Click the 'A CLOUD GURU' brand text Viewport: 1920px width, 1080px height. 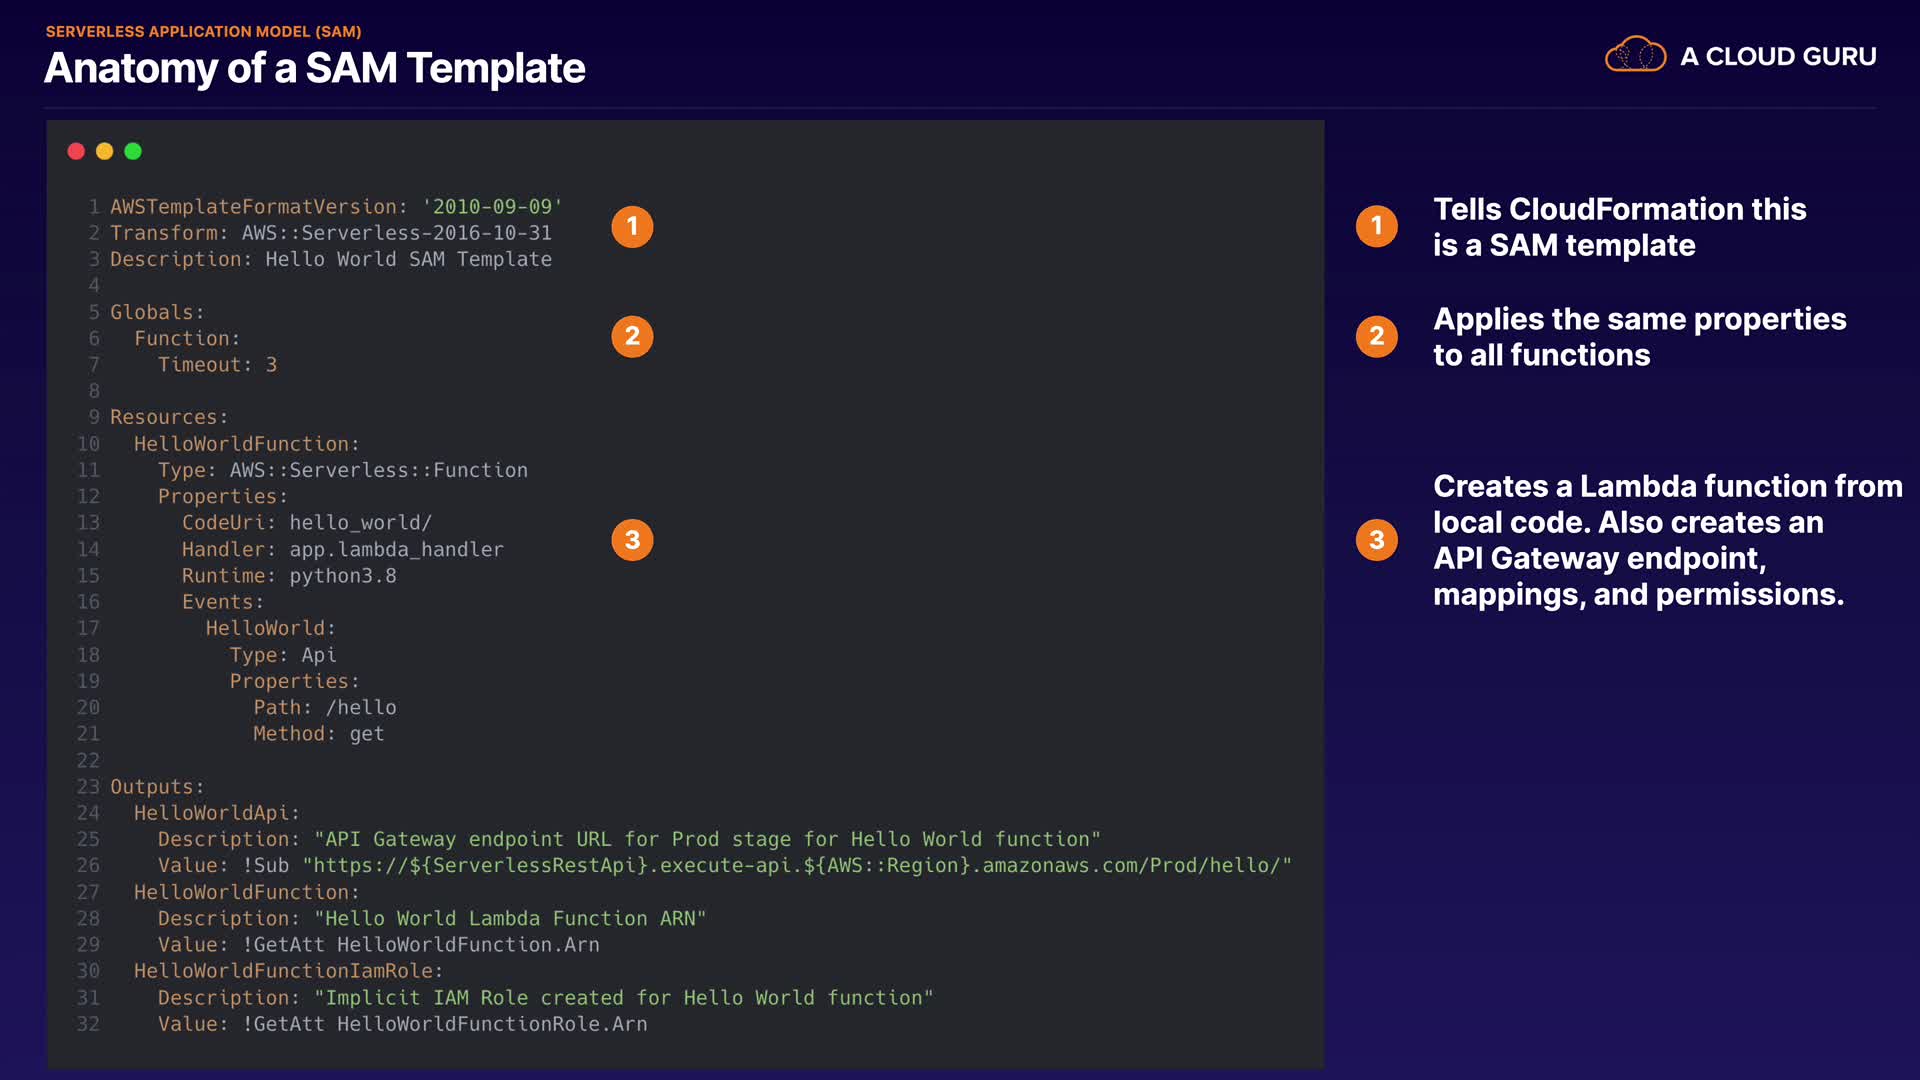[1778, 57]
